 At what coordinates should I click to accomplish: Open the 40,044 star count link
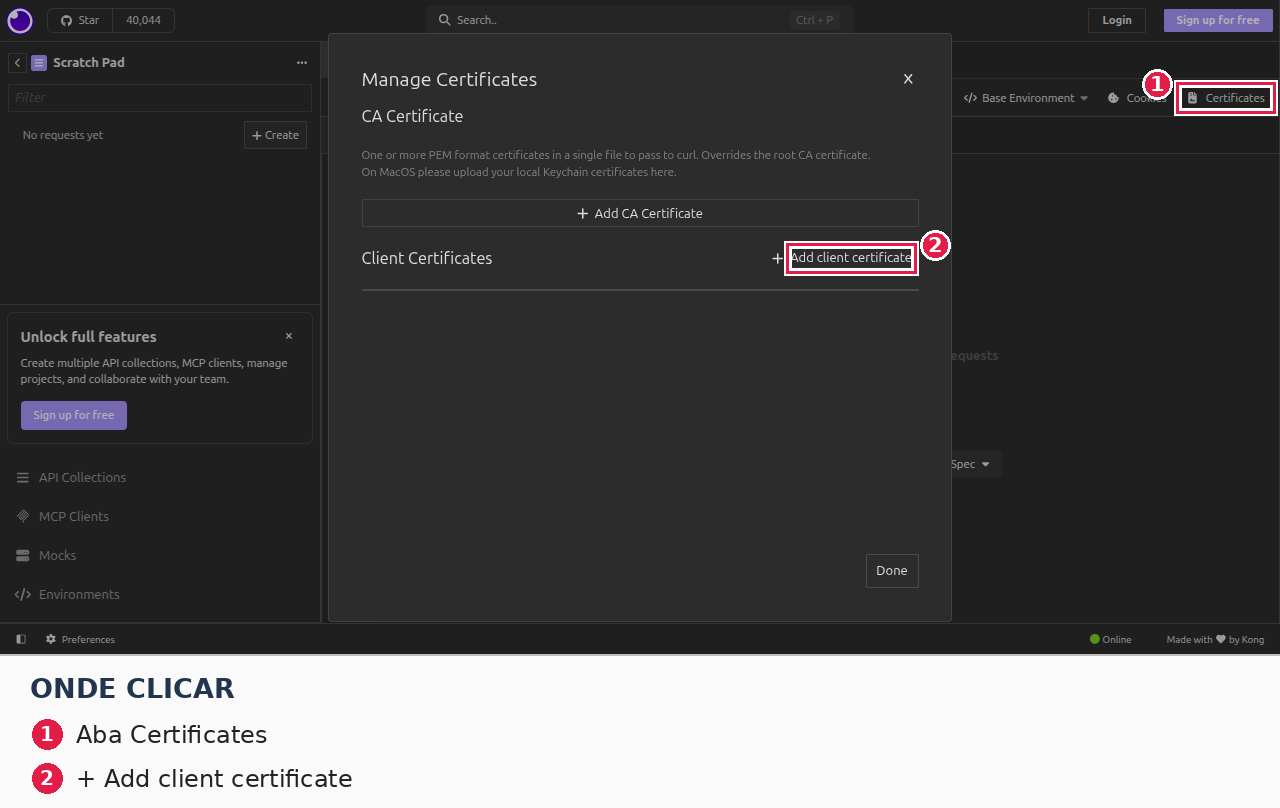[143, 20]
